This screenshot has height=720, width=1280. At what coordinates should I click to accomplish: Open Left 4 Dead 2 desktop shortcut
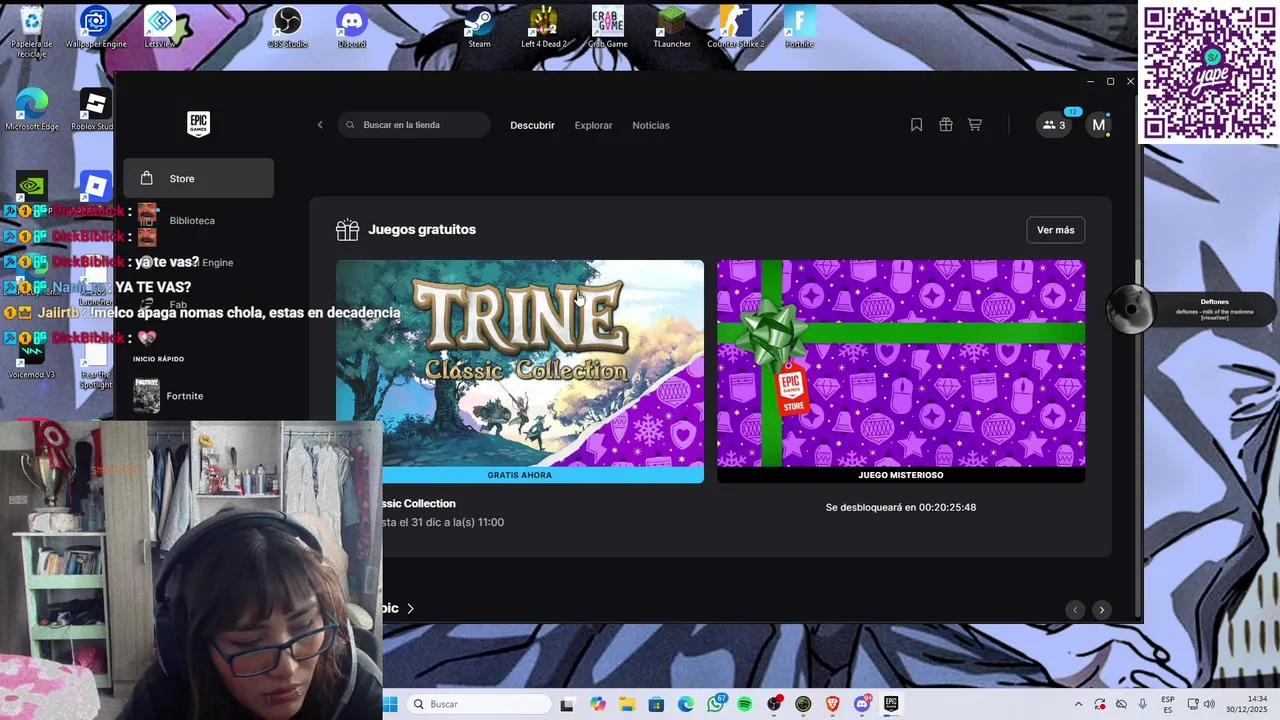pyautogui.click(x=544, y=28)
